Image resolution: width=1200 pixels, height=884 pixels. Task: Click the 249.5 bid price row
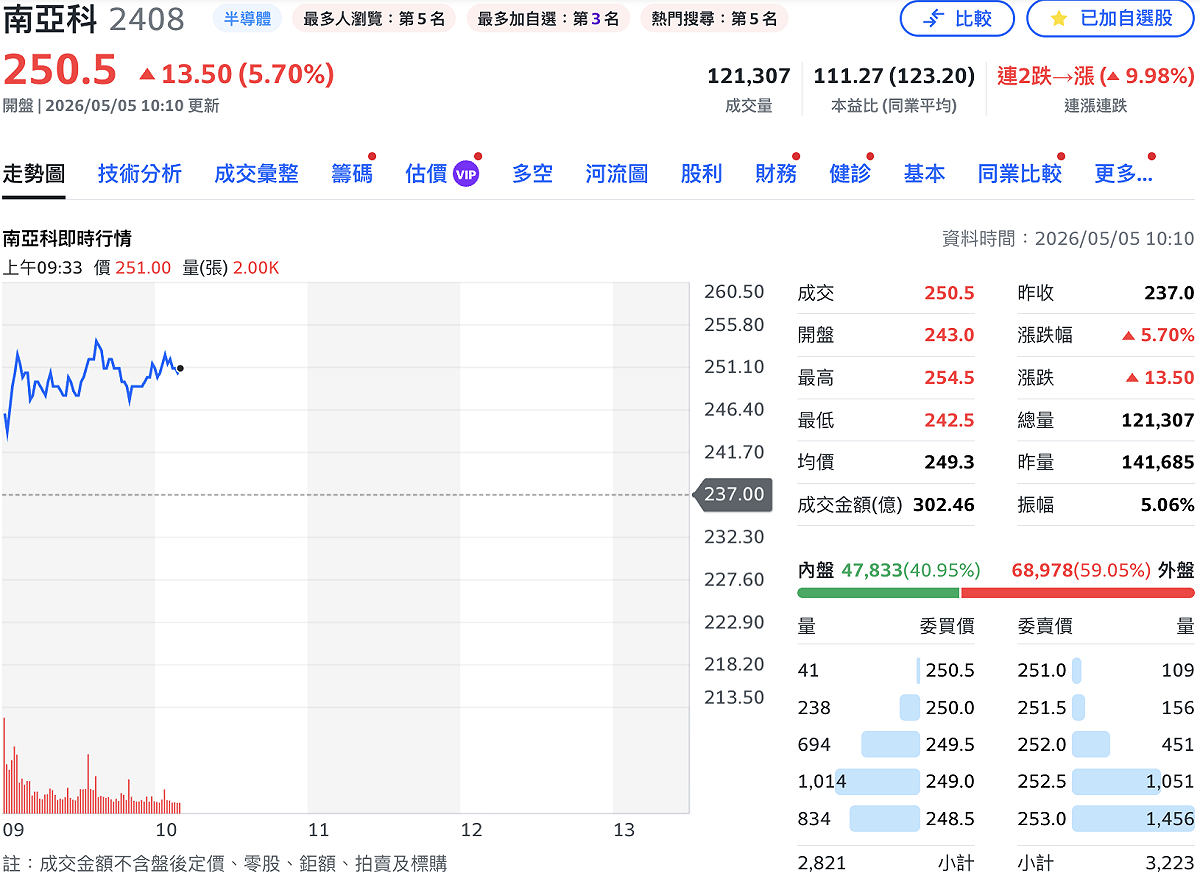click(x=886, y=744)
